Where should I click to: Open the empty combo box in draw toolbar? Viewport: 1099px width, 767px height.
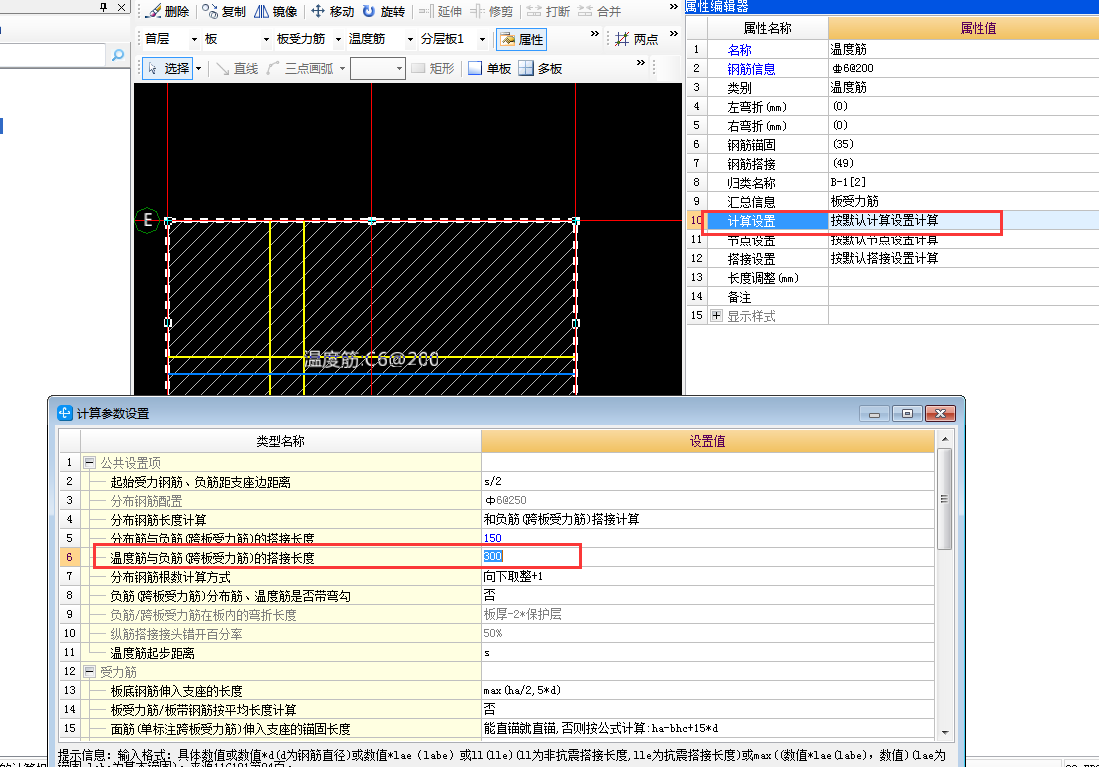(378, 68)
